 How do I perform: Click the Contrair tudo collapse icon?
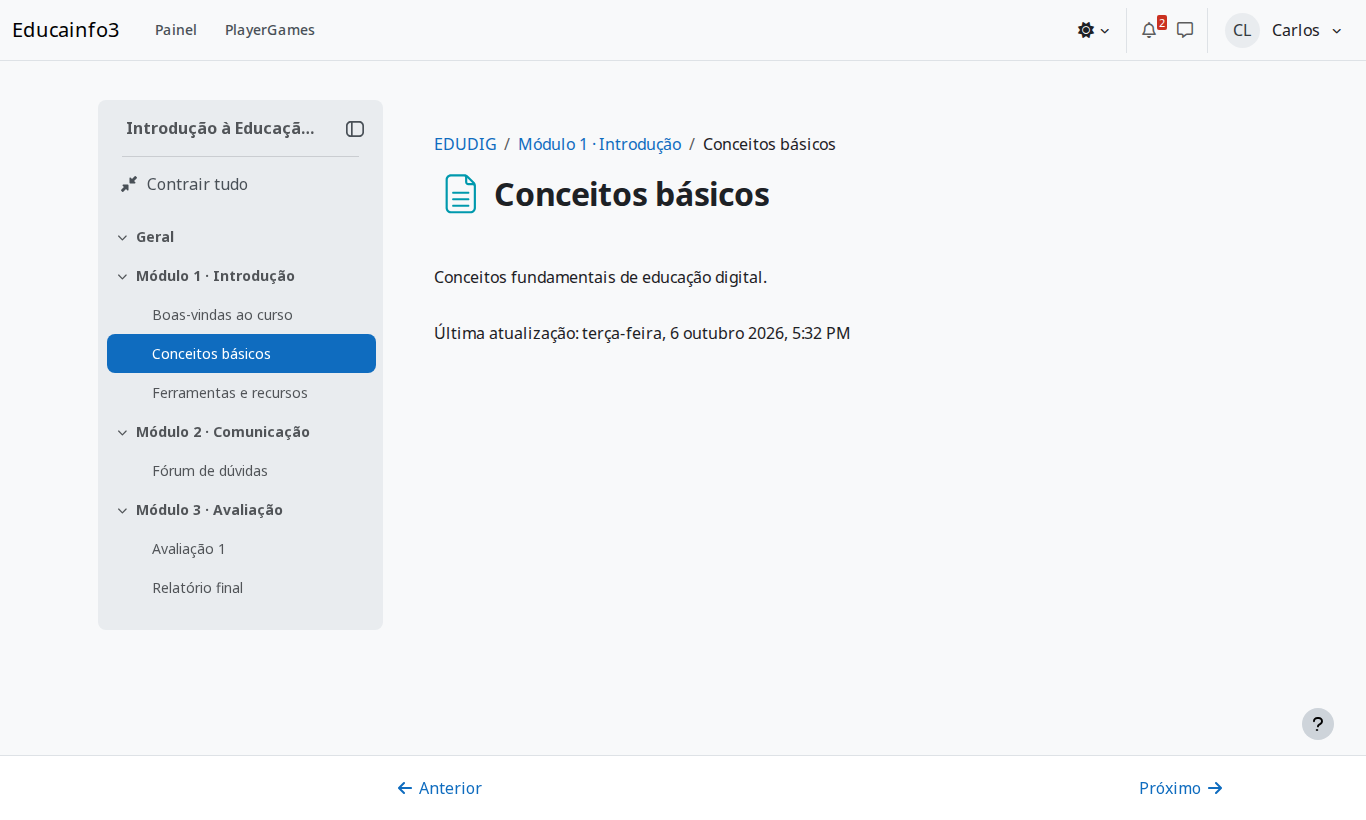(x=129, y=184)
